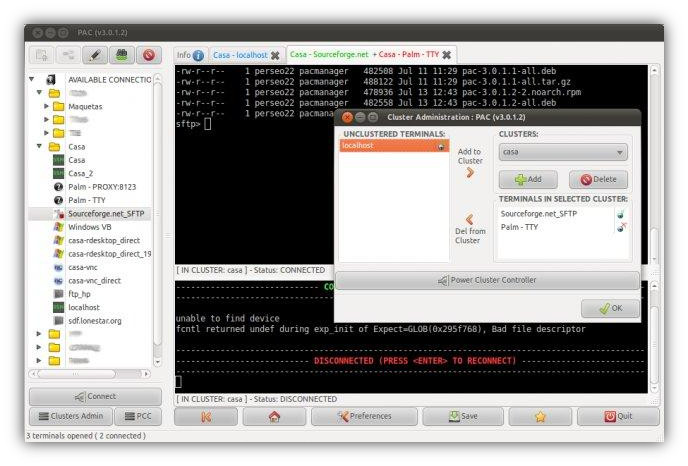The image size is (688, 466).
Task: Click the sftp> prompt in upper terminal
Action: 188,124
